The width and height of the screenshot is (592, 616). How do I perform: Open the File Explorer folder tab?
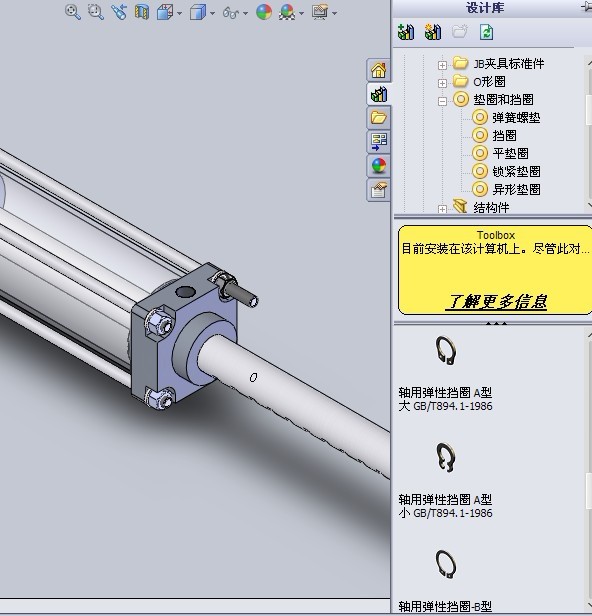[x=378, y=117]
